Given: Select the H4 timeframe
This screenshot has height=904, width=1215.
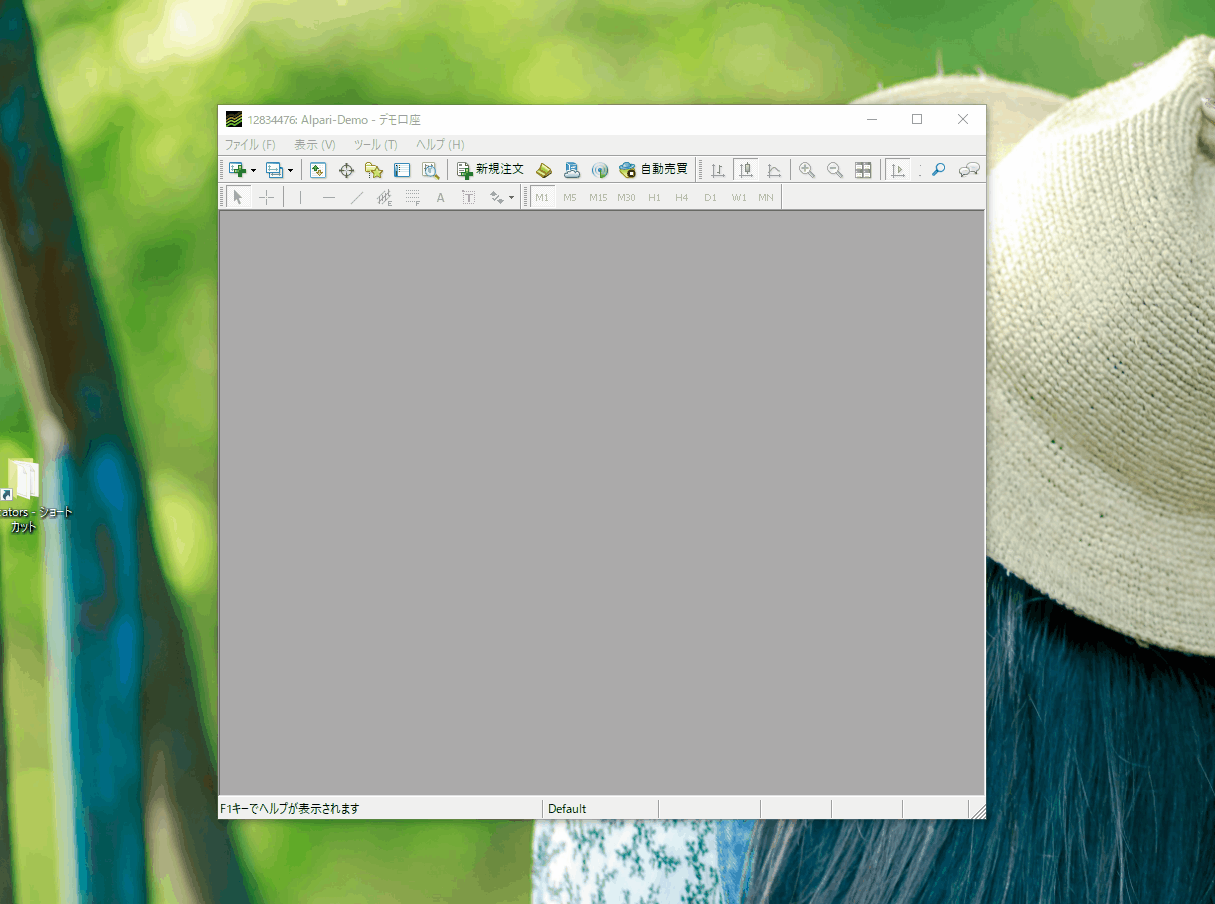Looking at the screenshot, I should [x=682, y=197].
